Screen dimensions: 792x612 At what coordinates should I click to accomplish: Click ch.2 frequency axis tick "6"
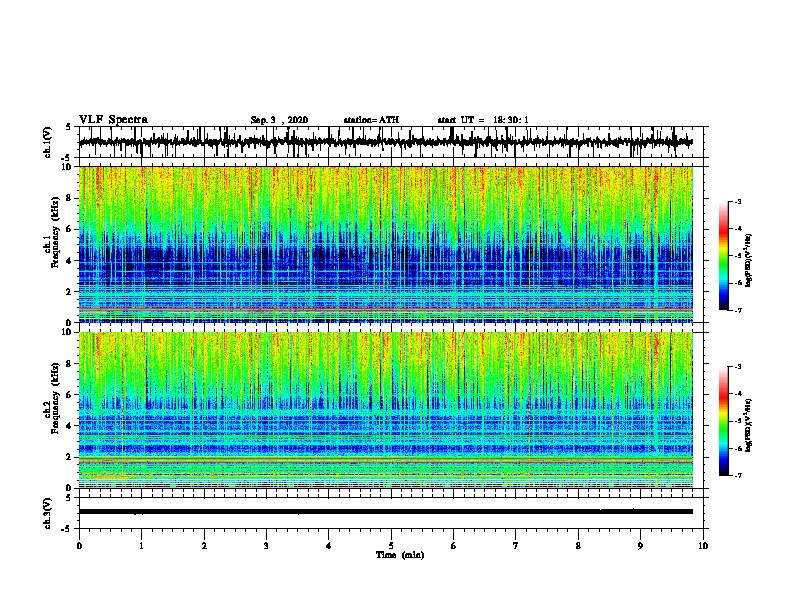point(70,395)
